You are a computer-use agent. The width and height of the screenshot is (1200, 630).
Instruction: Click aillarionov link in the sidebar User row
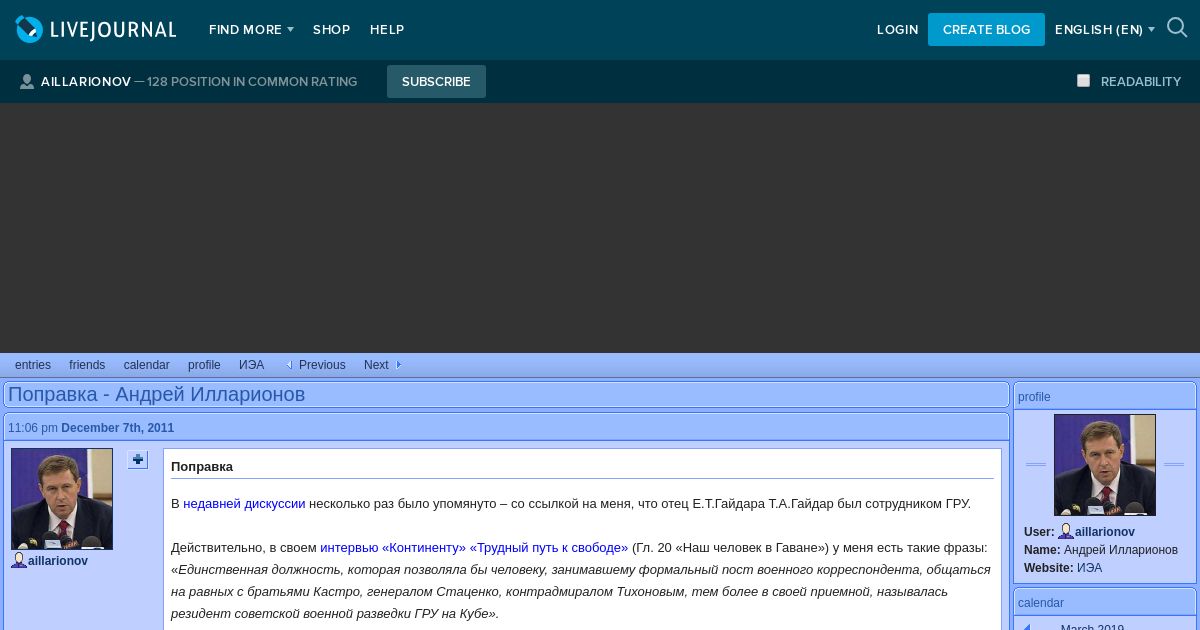point(1105,532)
